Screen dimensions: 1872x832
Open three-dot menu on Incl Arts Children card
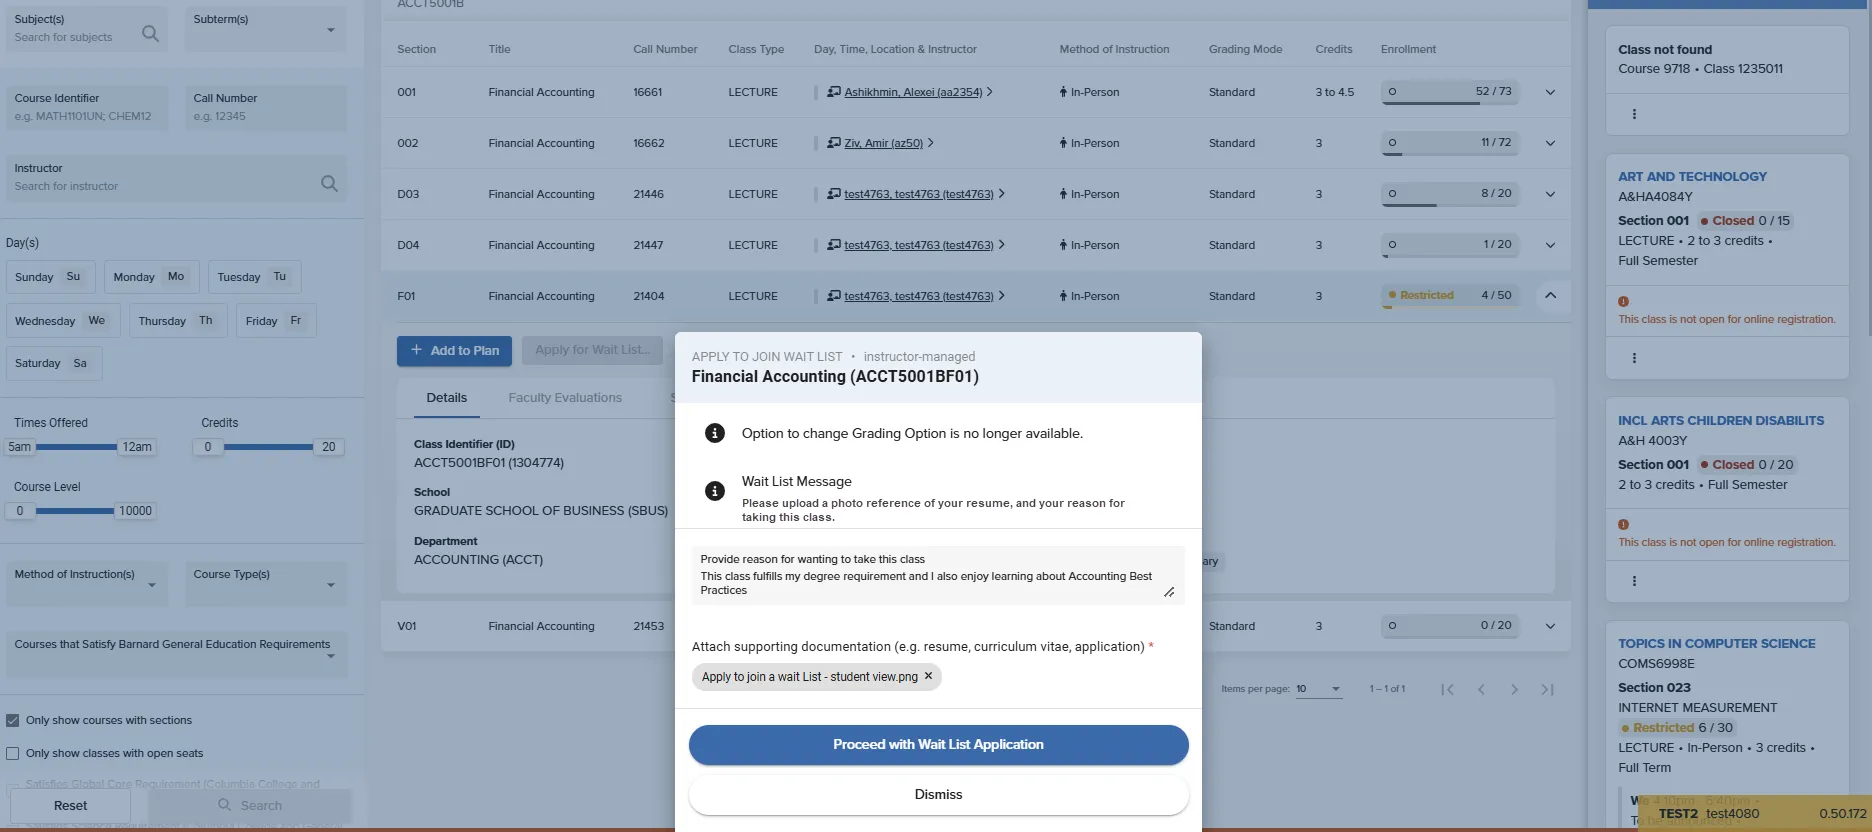[x=1634, y=581]
